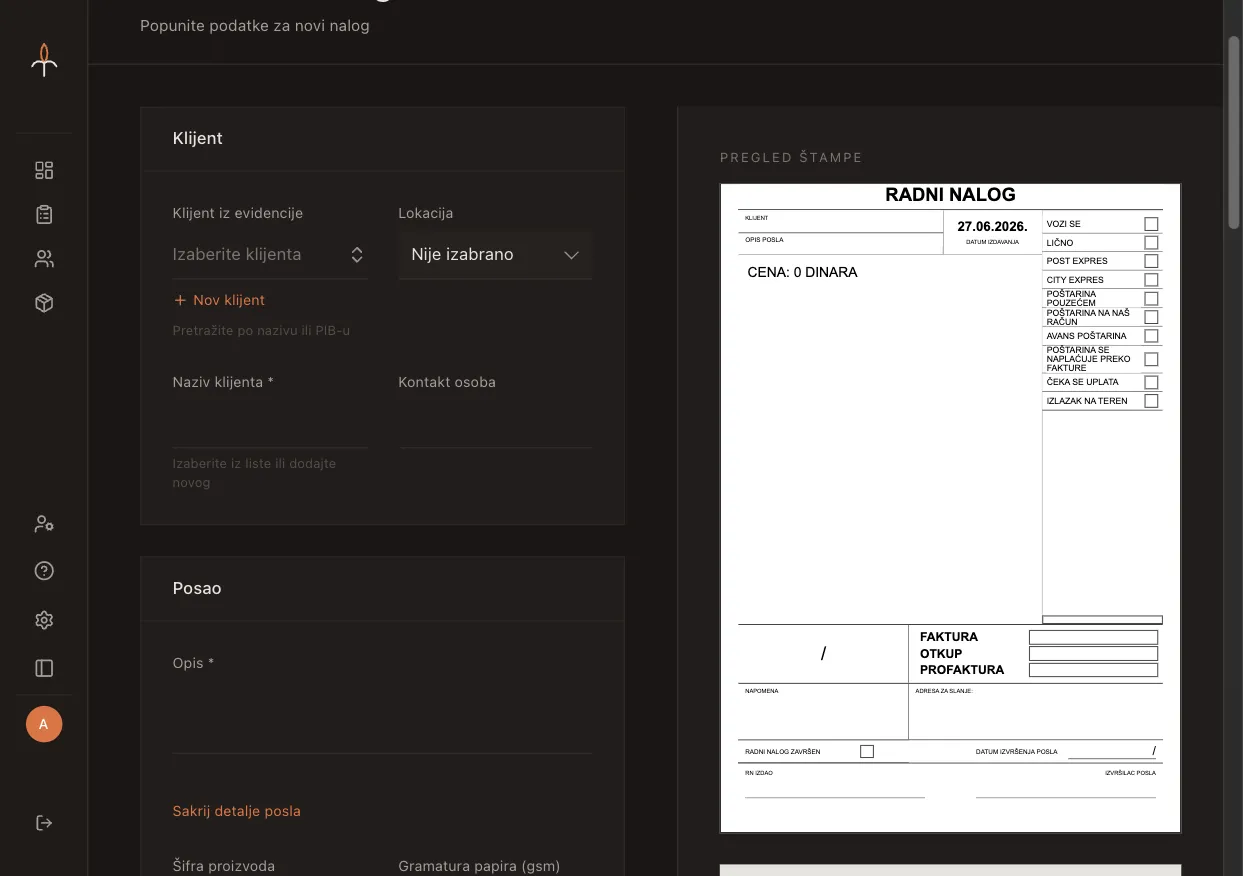Click the CENA: 0 DINARA text

click(802, 272)
